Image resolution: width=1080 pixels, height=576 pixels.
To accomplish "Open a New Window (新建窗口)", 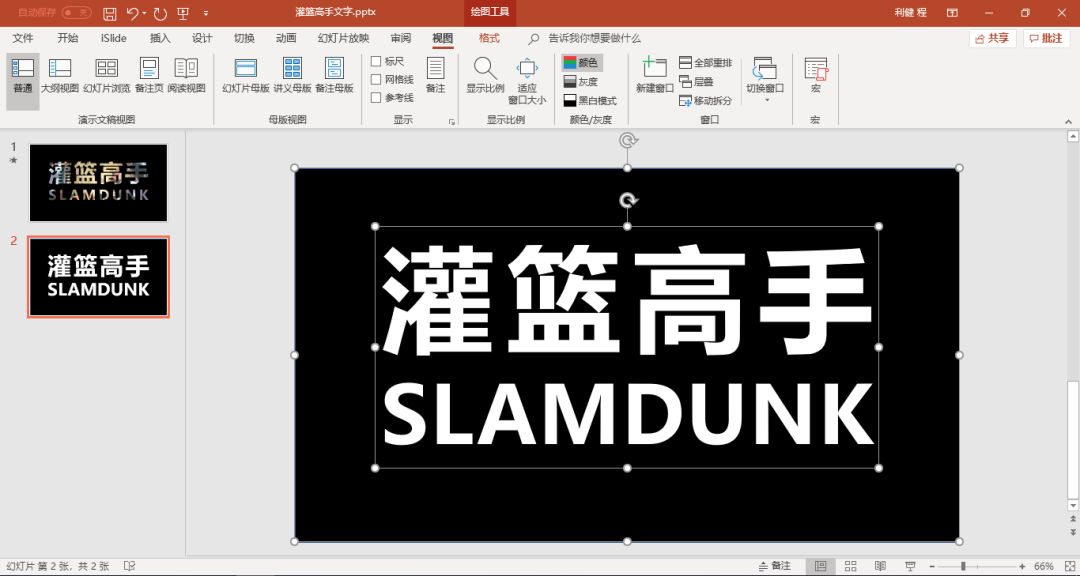I will coord(655,69).
